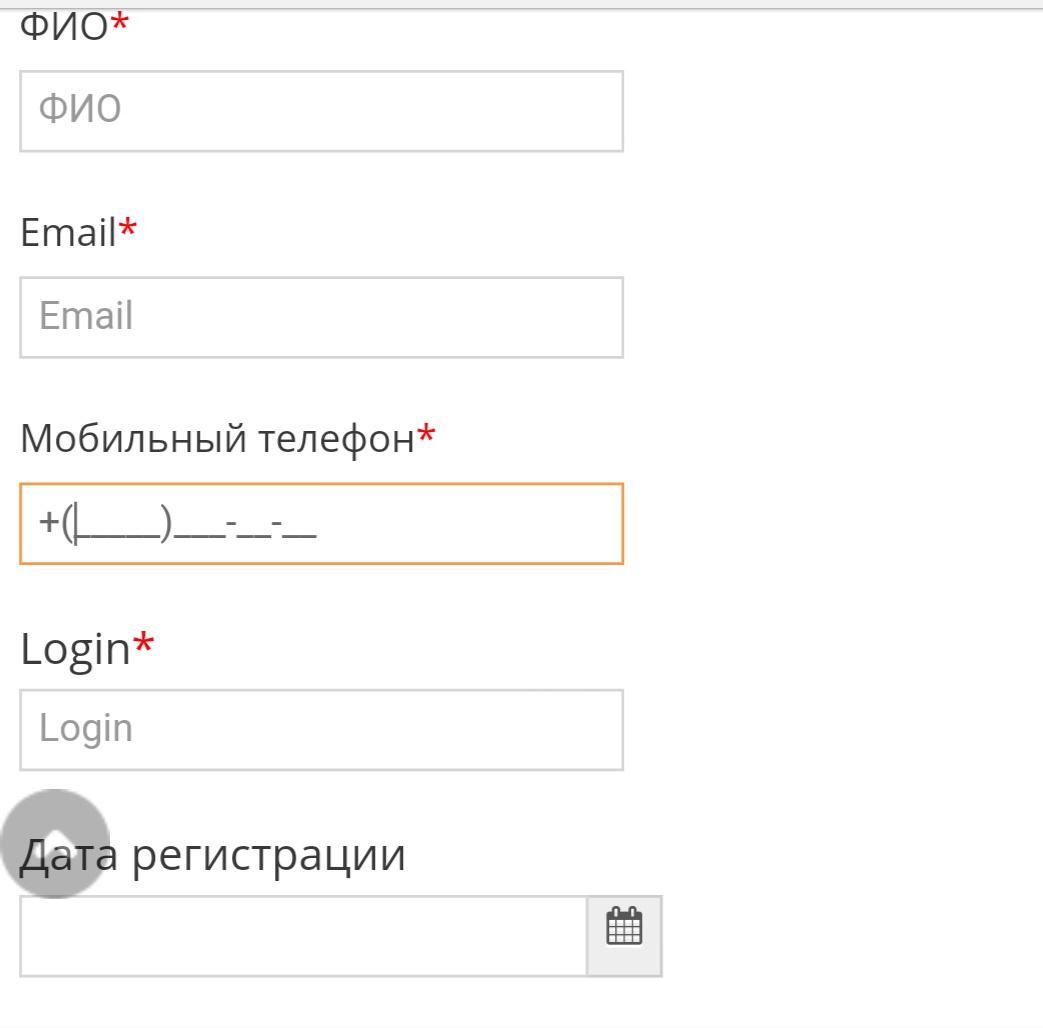Select the Мобильный телефон masked input

coord(321,524)
